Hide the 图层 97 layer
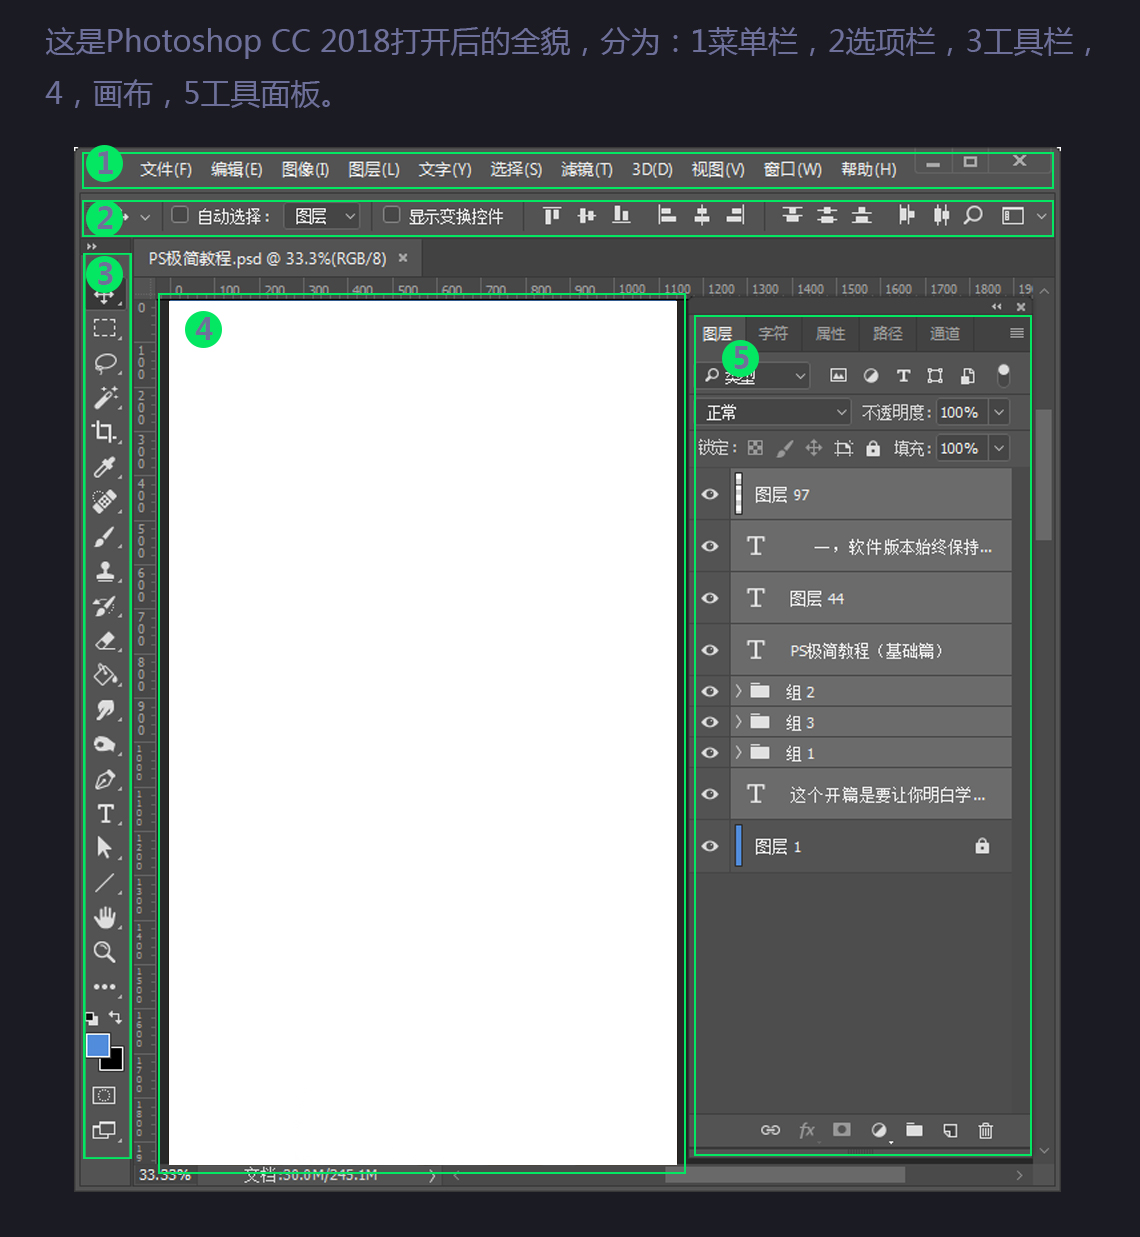This screenshot has height=1237, width=1140. 710,494
